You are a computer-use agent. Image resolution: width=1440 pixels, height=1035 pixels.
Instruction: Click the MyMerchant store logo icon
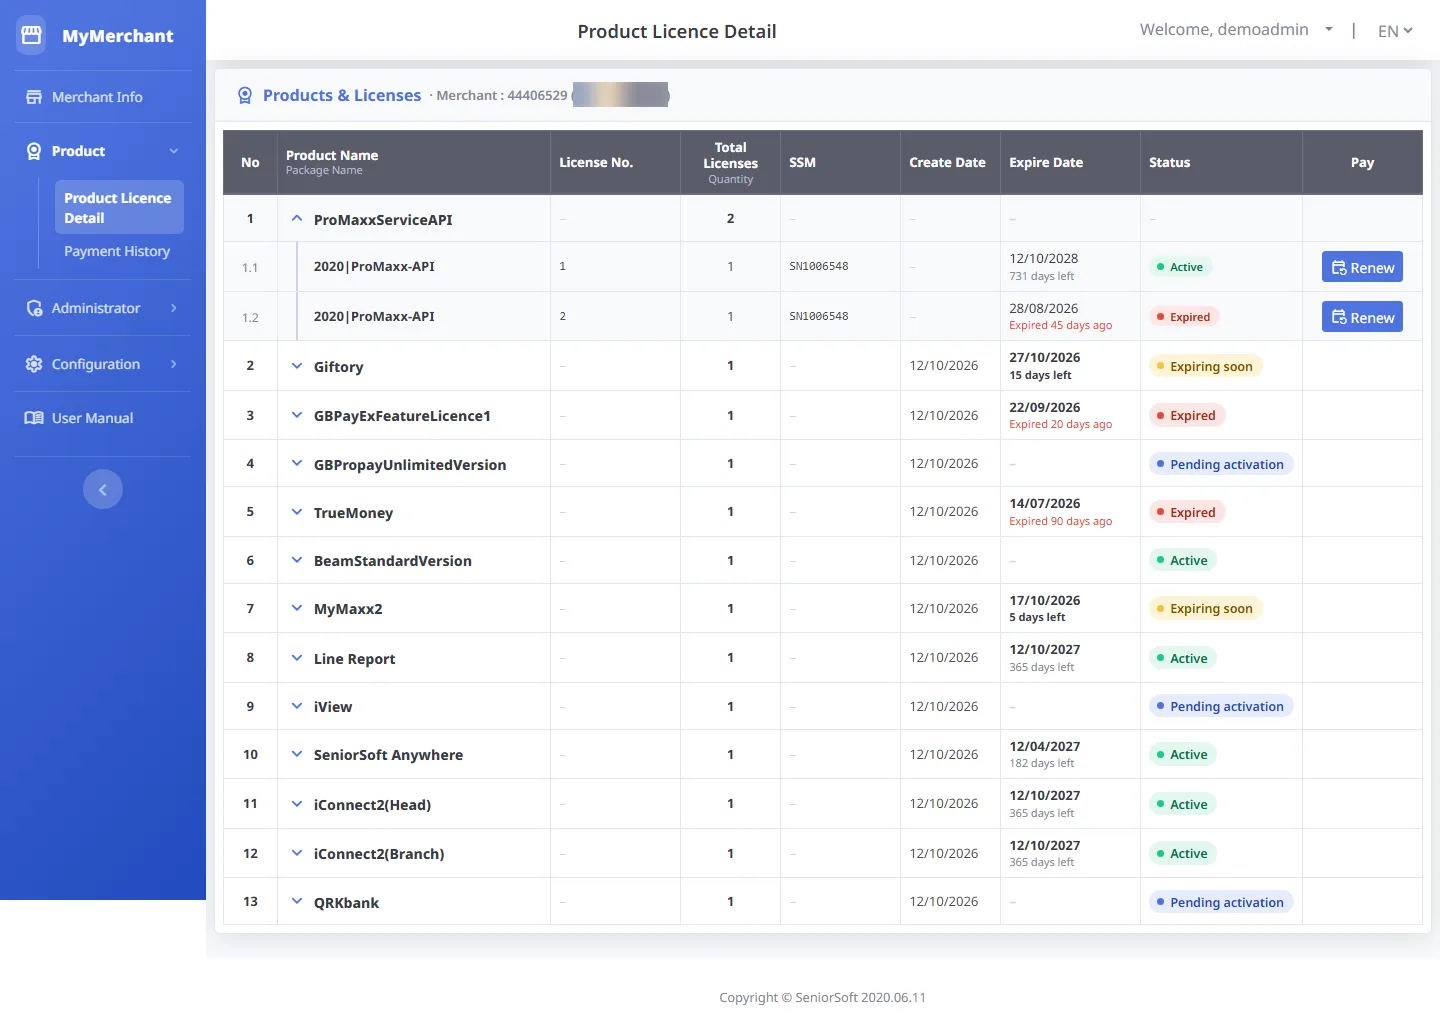click(x=32, y=35)
